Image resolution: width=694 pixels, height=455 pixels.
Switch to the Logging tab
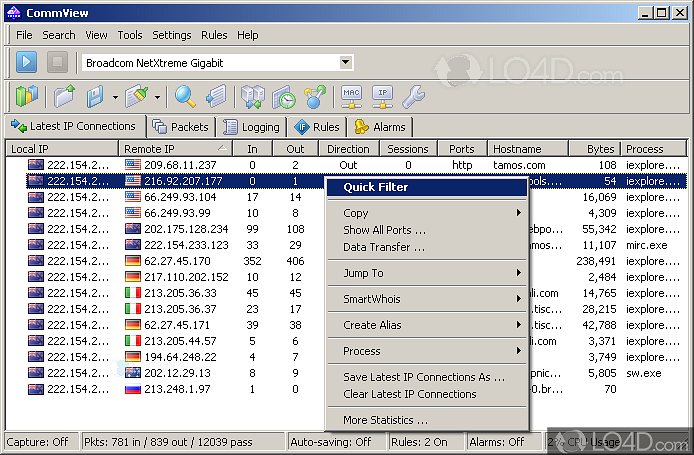251,127
